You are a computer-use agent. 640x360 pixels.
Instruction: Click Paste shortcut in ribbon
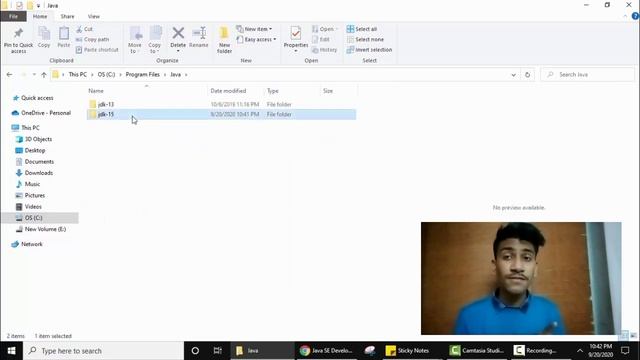(x=97, y=49)
